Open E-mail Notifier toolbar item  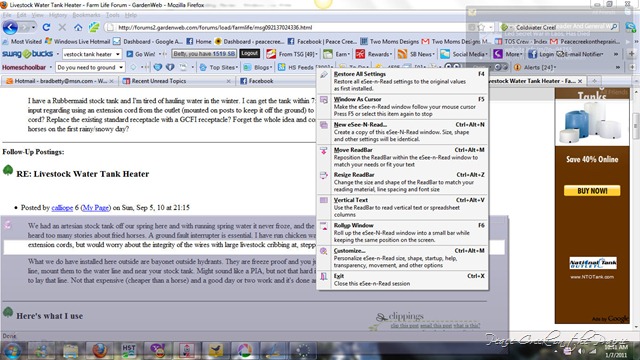580,54
